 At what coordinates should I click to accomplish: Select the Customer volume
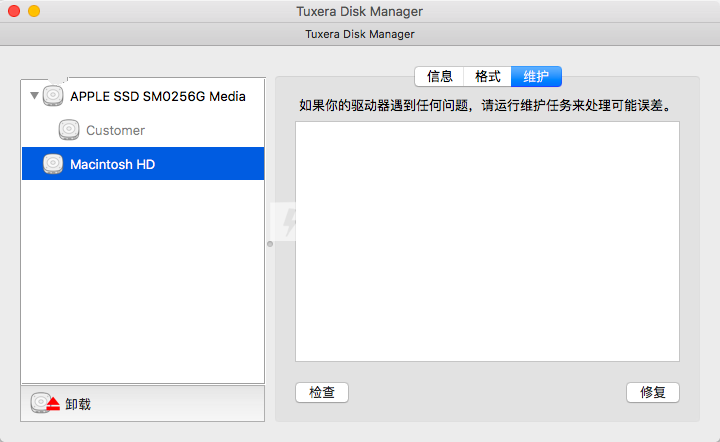(143, 130)
